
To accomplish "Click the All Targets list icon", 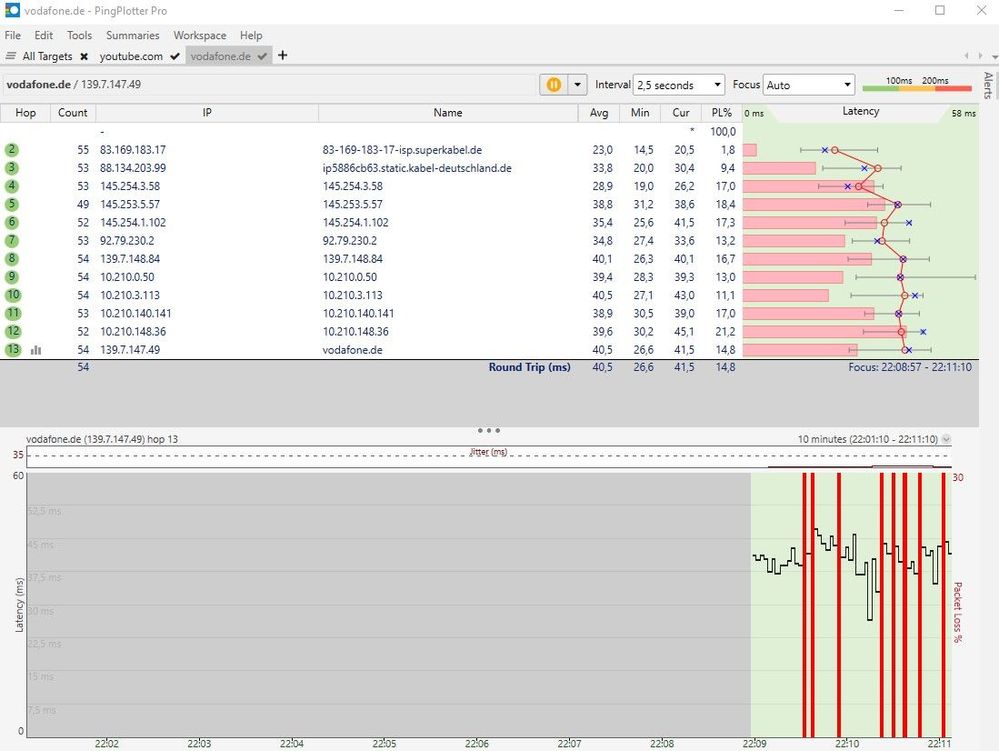I will pos(11,56).
